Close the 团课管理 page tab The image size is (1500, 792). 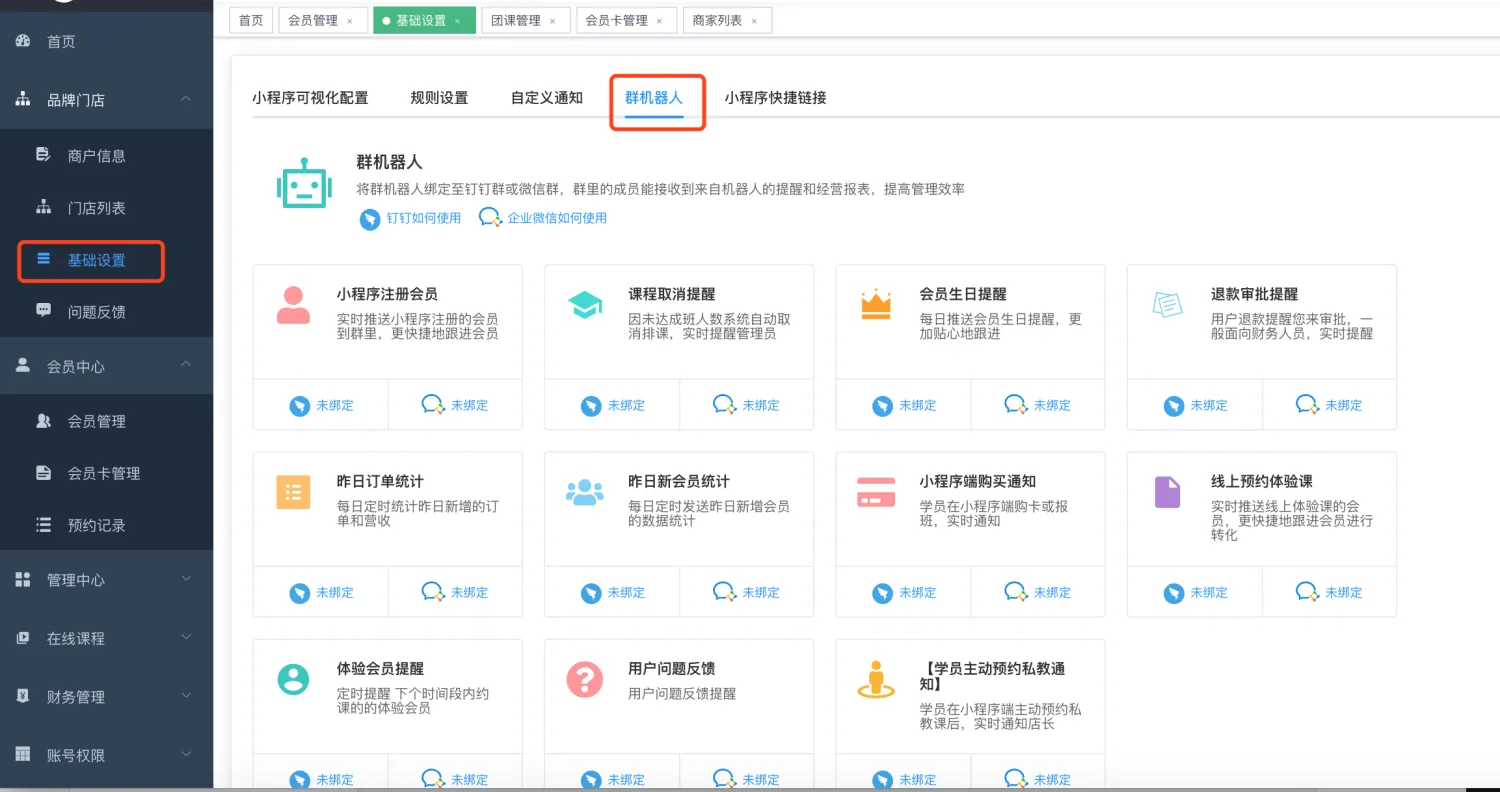(x=557, y=21)
